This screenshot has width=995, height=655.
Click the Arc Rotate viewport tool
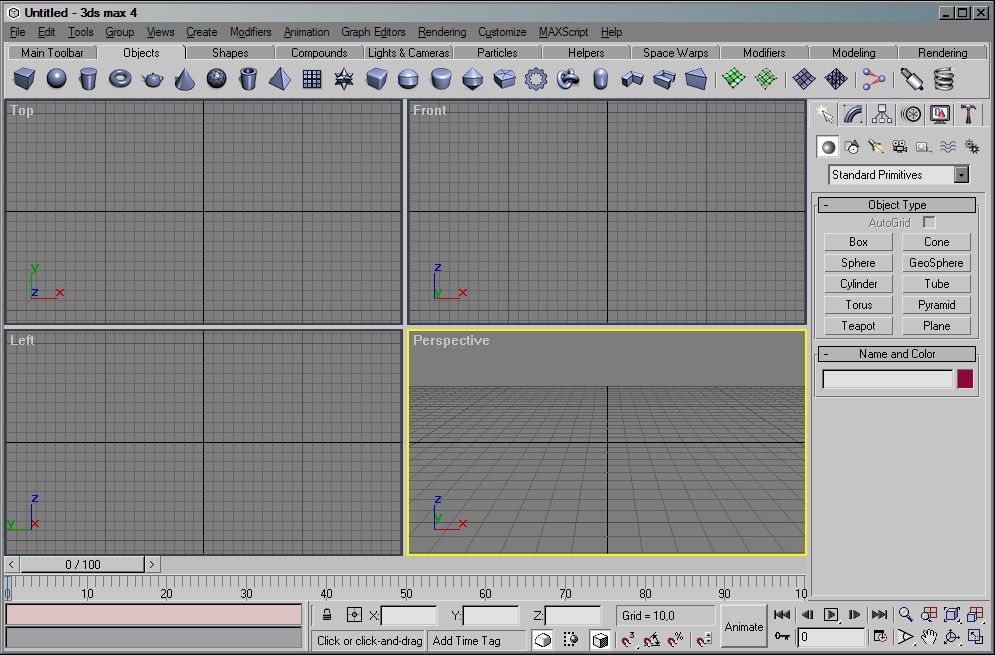952,637
